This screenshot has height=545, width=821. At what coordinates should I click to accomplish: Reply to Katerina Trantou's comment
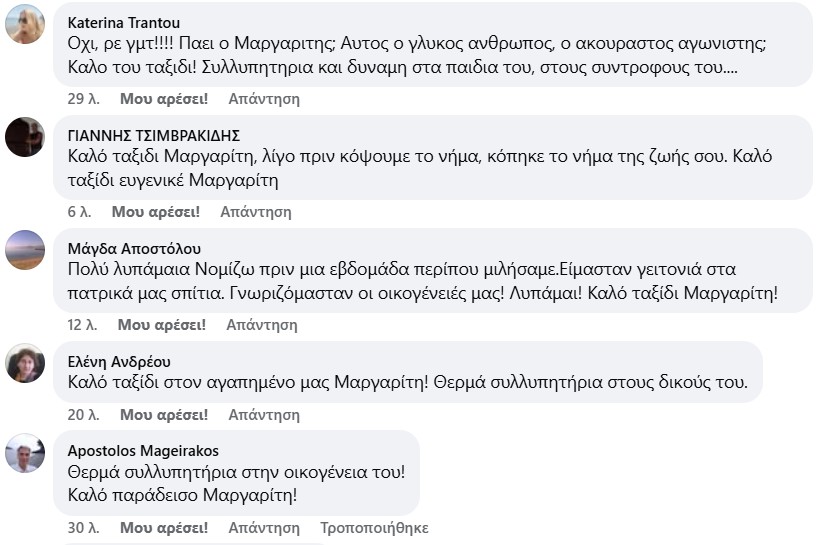[x=264, y=99]
